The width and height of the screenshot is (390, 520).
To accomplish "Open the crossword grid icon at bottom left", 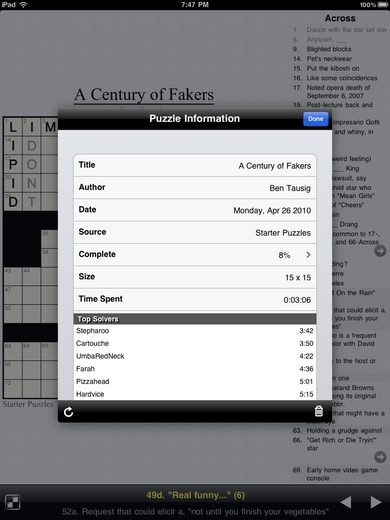I will tap(12, 502).
